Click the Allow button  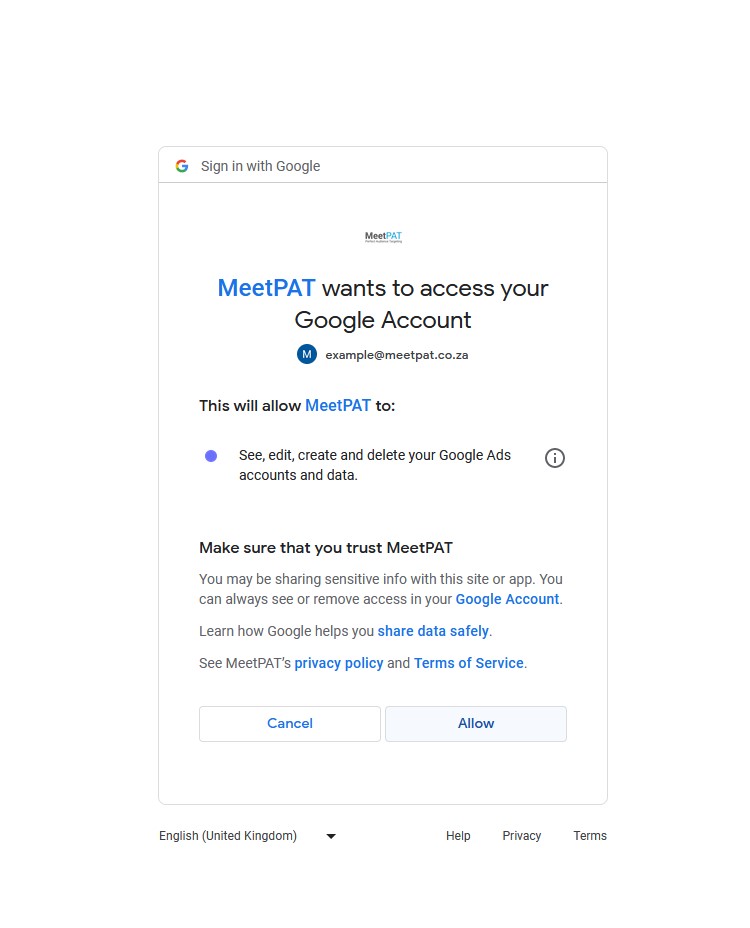pos(476,723)
